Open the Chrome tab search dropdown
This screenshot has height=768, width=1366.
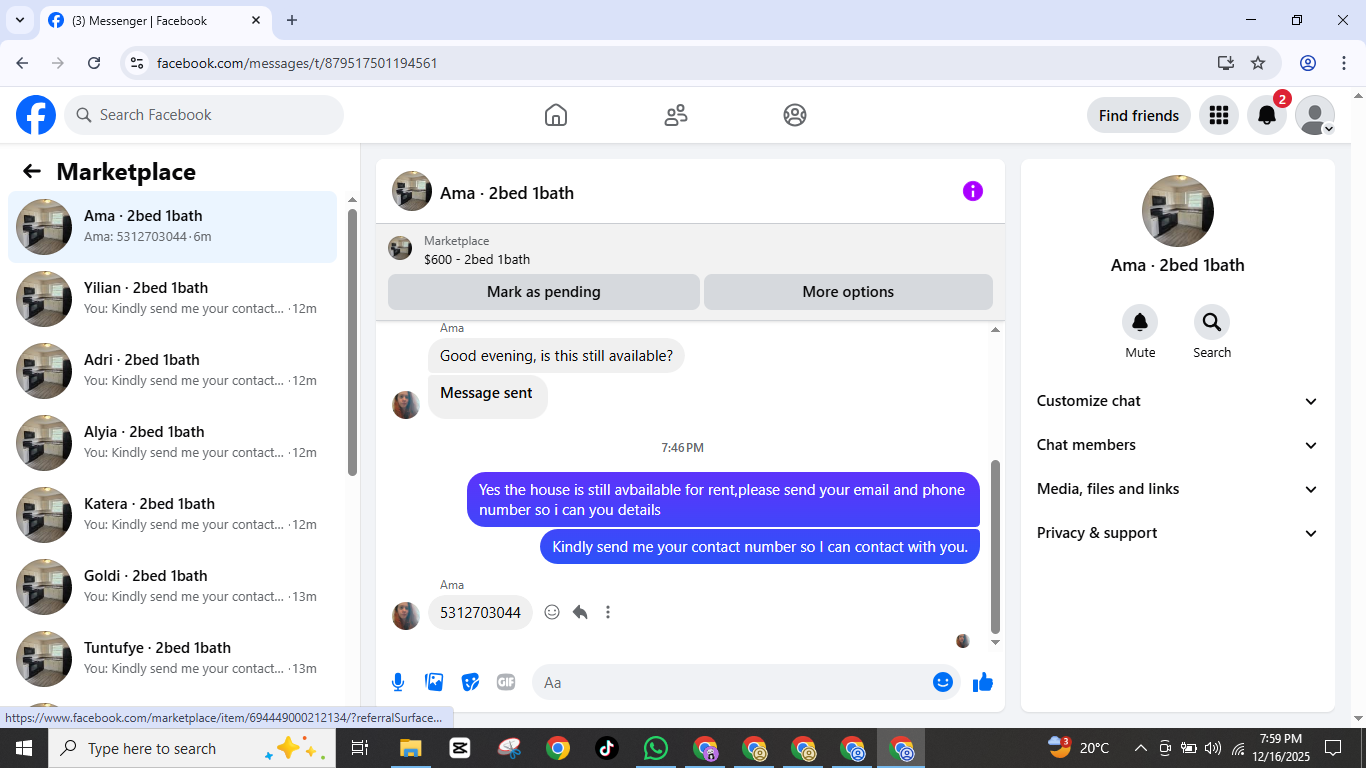(x=19, y=20)
